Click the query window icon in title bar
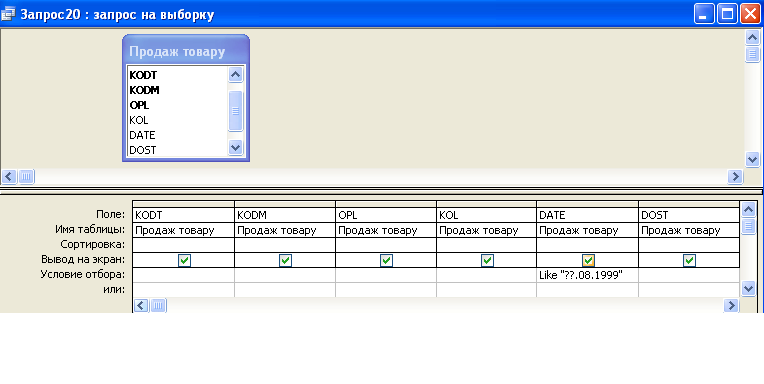The width and height of the screenshot is (764, 384). point(8,15)
